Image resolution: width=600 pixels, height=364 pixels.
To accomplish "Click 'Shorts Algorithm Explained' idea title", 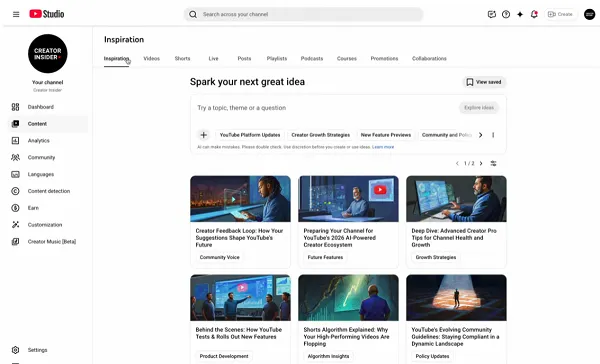I will 346,336.
